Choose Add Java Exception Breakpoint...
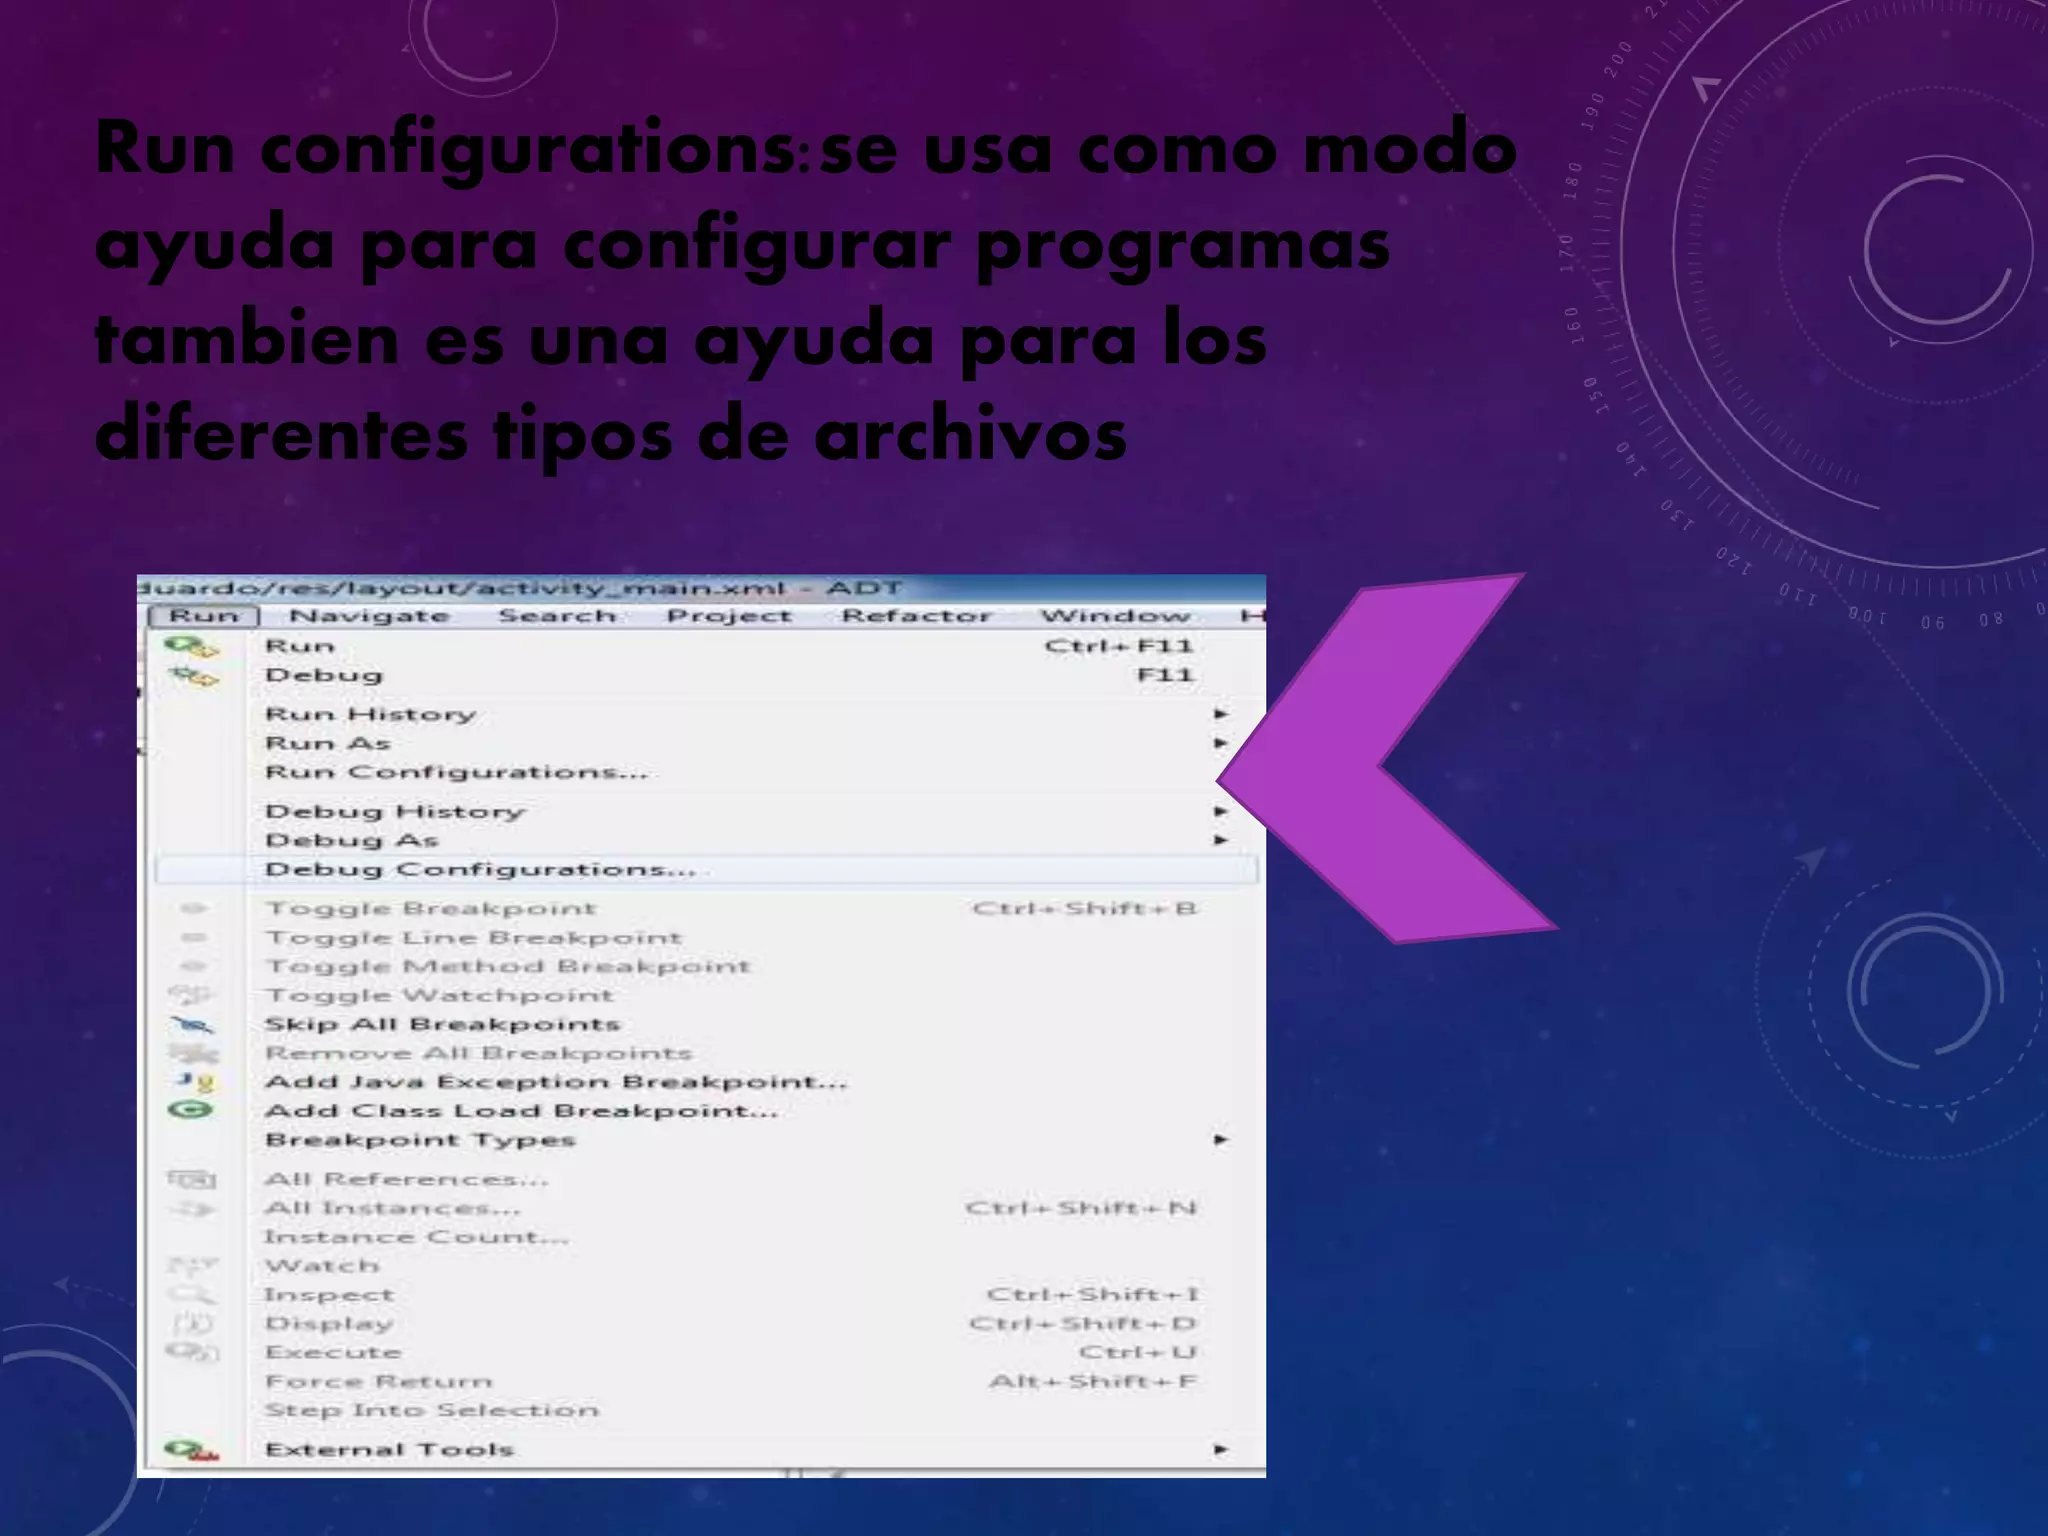 705,1082
